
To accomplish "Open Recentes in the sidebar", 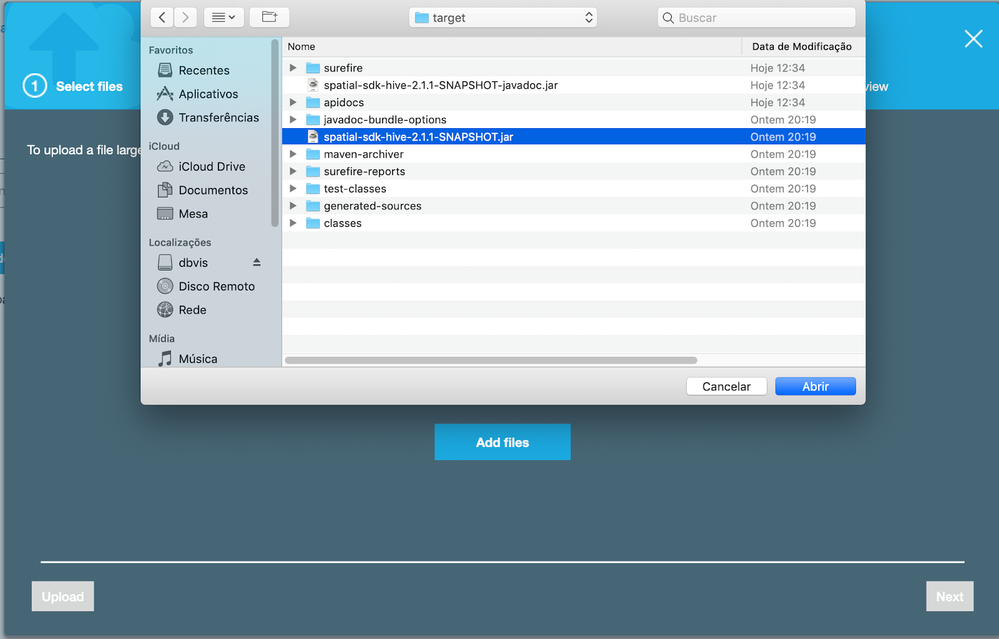I will tap(204, 70).
